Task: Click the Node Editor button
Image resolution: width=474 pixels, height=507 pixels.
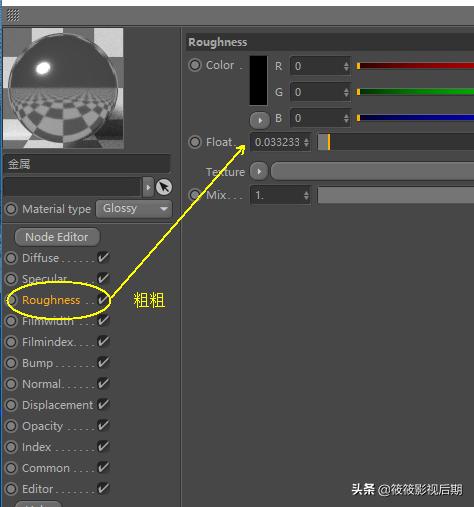Action: click(57, 237)
